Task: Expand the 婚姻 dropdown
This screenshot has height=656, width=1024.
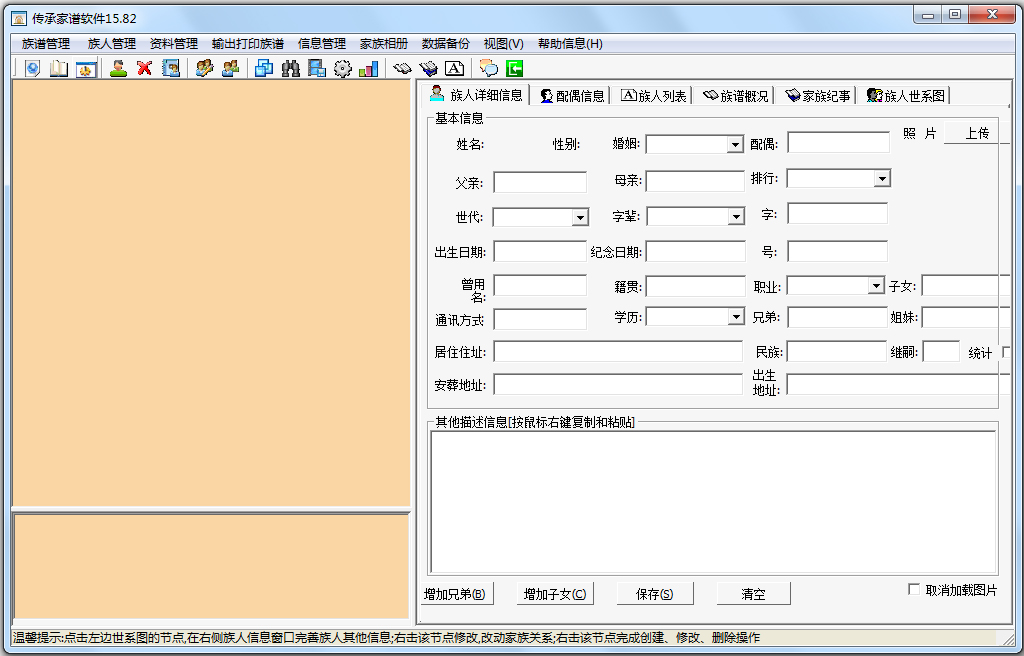Action: click(735, 144)
